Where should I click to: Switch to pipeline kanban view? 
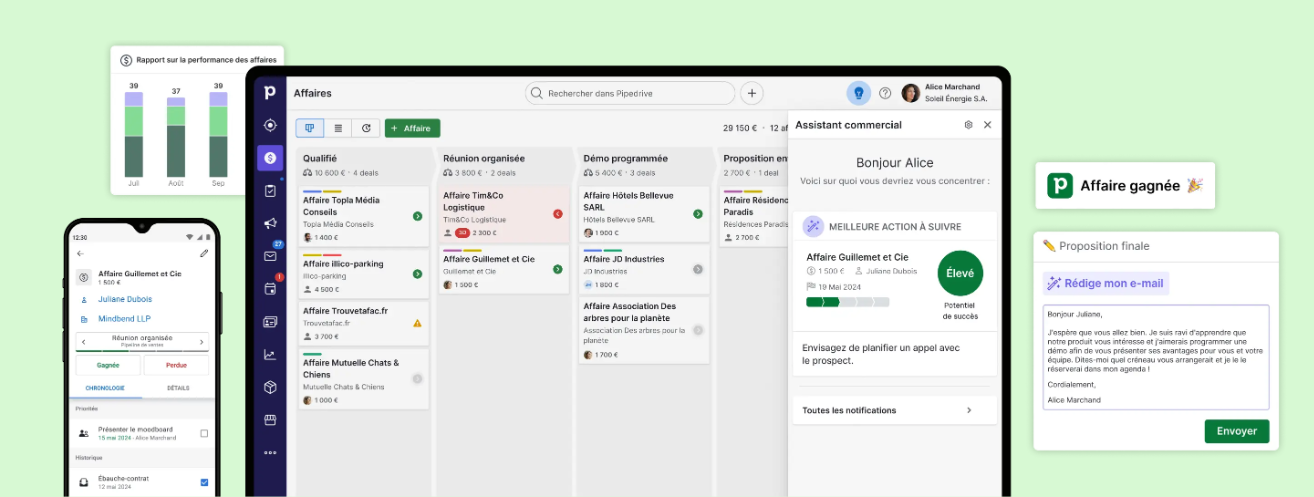point(310,128)
